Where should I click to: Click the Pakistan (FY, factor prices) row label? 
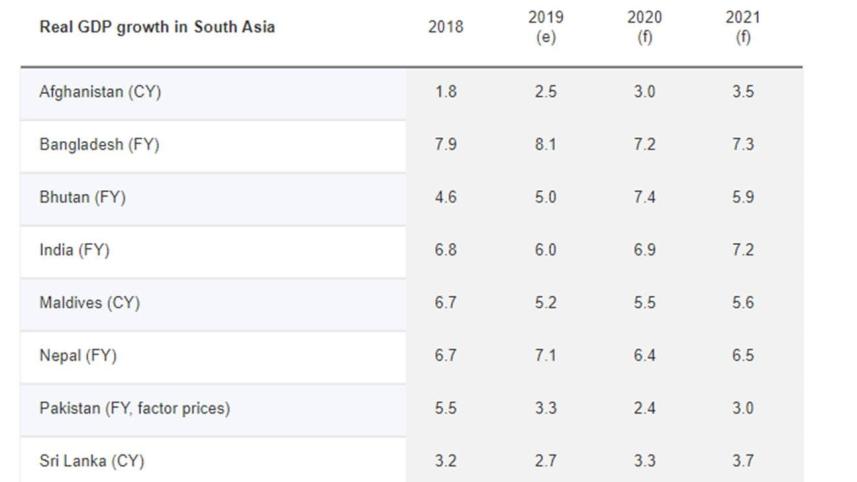pos(134,408)
